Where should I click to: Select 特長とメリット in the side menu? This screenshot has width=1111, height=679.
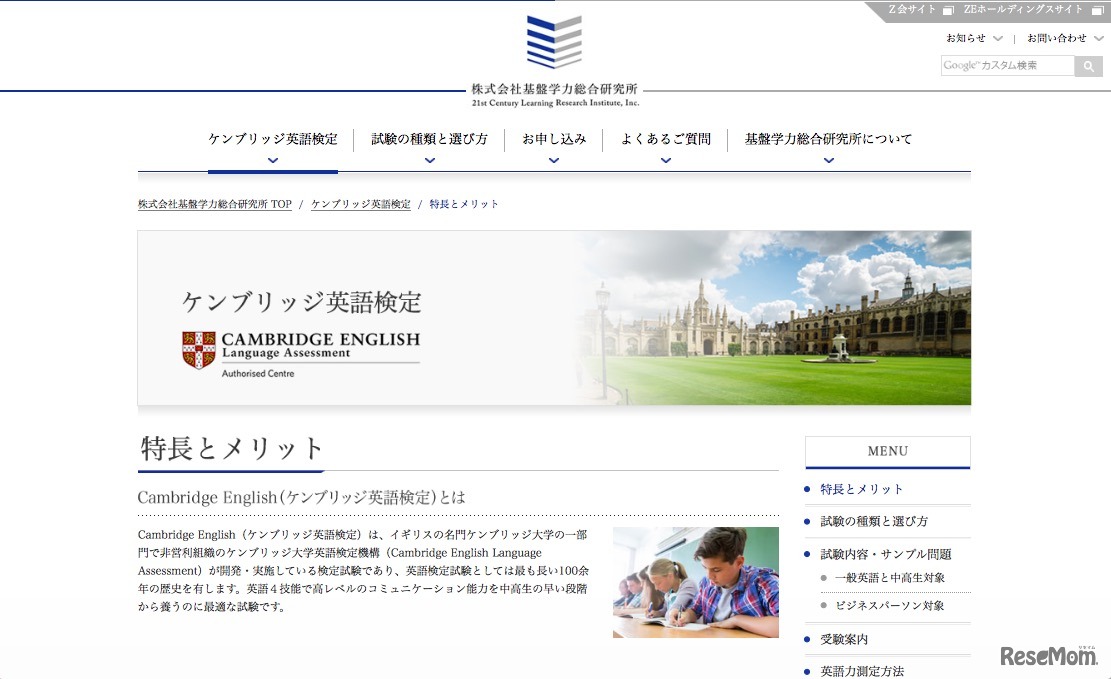click(862, 489)
